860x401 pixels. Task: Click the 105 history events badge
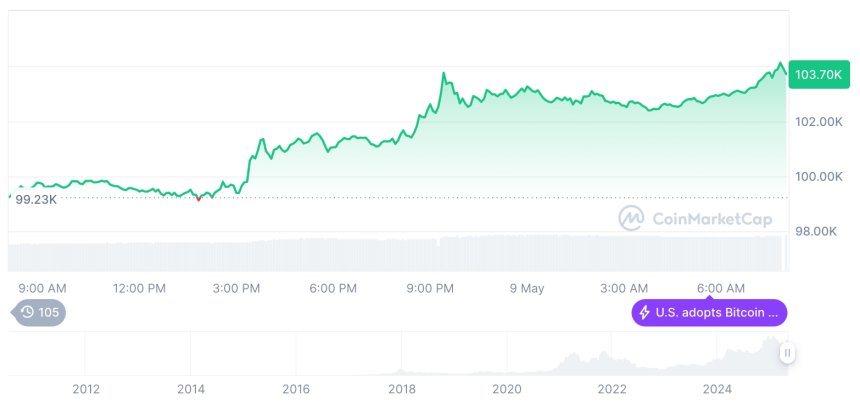(x=40, y=313)
